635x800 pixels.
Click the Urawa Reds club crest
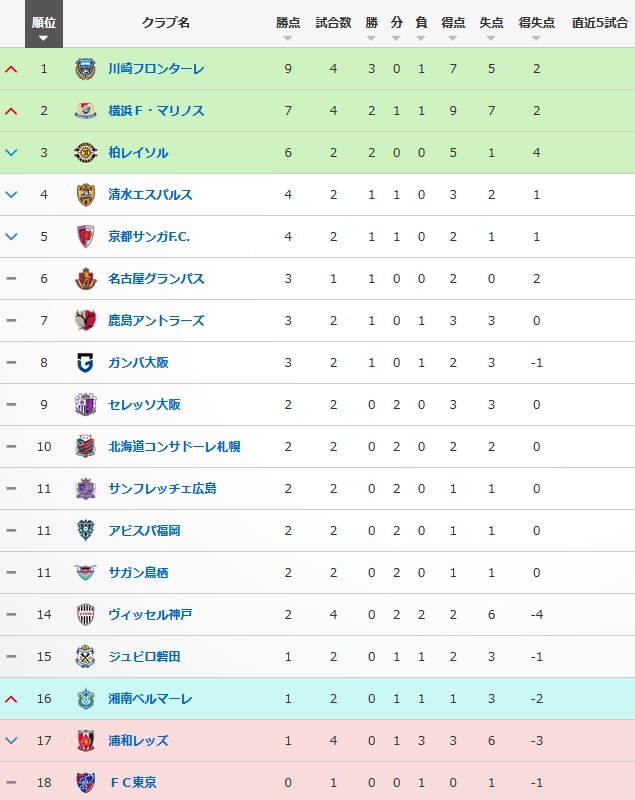[x=85, y=740]
